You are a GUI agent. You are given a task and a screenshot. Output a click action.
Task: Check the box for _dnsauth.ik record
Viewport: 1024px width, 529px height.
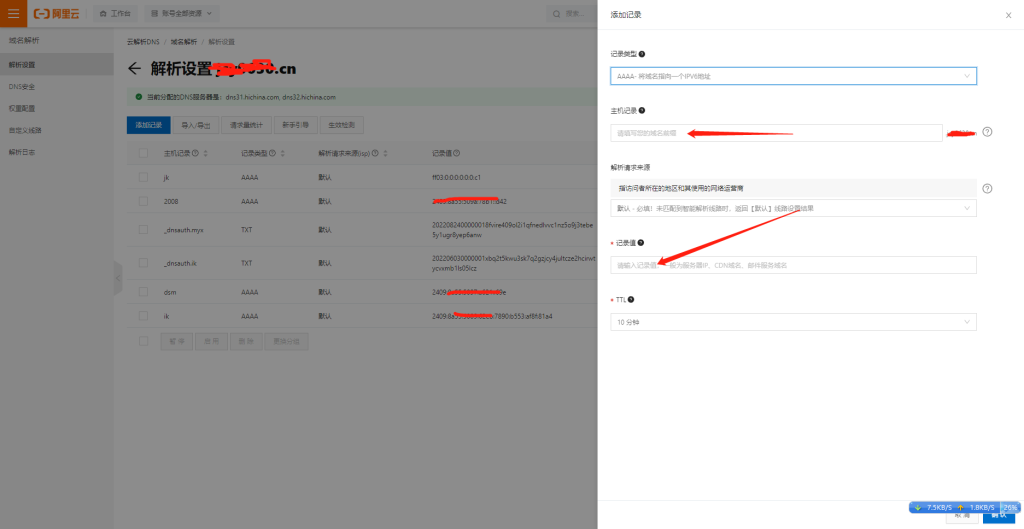pos(143,263)
